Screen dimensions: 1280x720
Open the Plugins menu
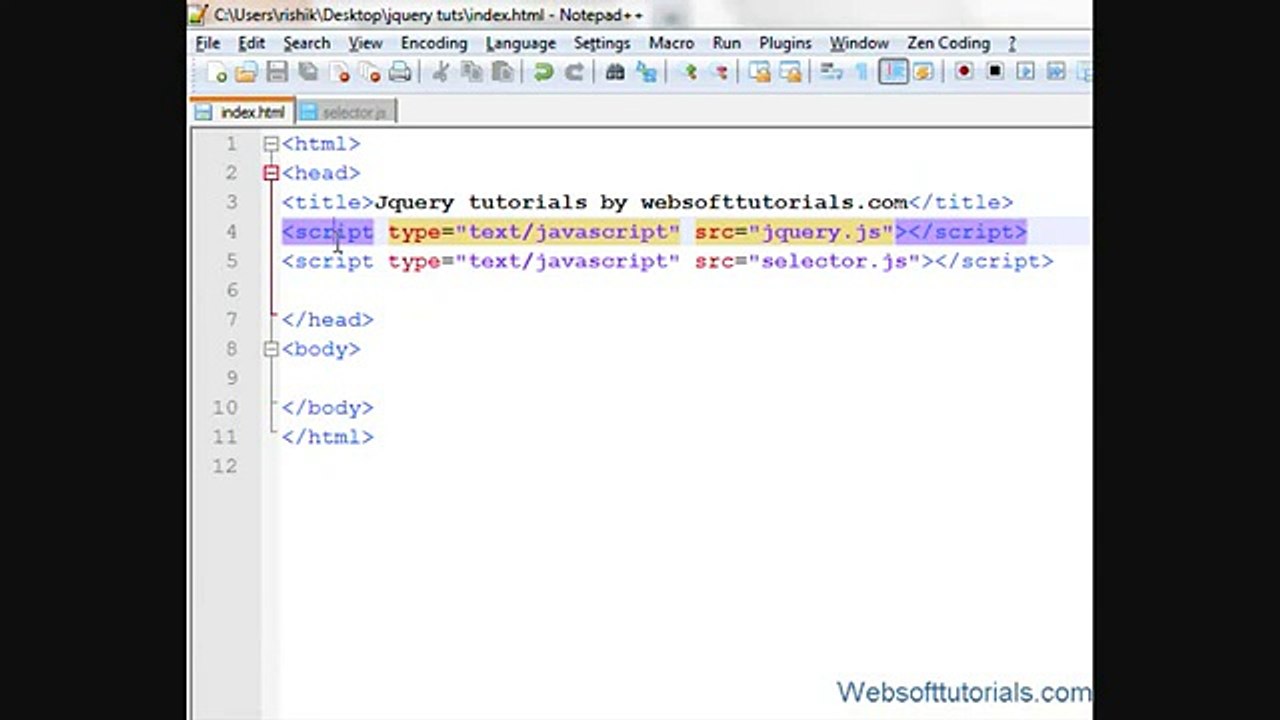pyautogui.click(x=785, y=43)
